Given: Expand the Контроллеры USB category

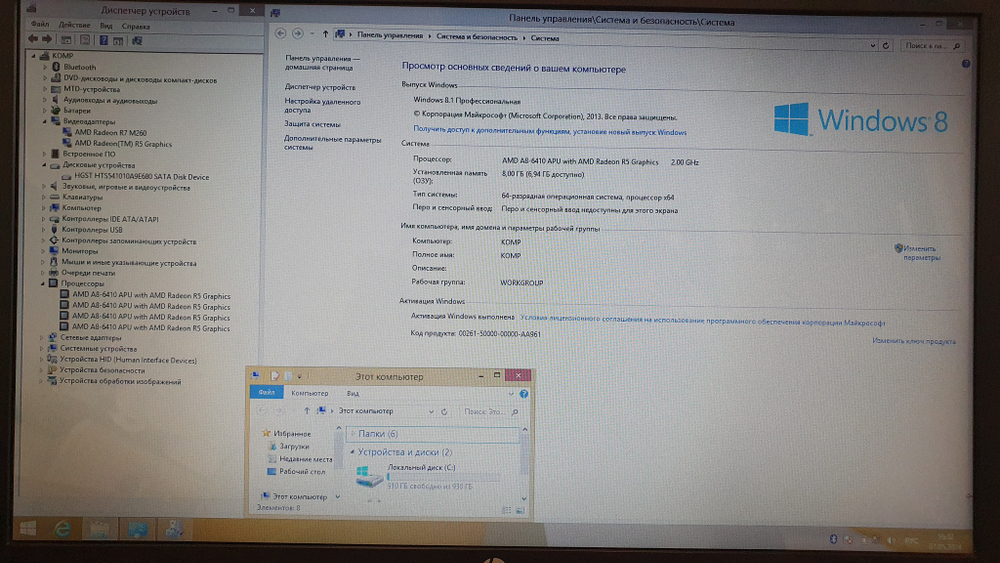Looking at the screenshot, I should (43, 230).
